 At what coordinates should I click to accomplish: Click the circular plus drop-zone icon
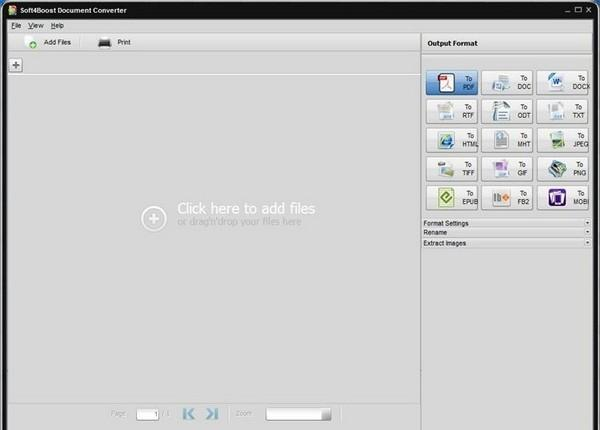tap(154, 218)
